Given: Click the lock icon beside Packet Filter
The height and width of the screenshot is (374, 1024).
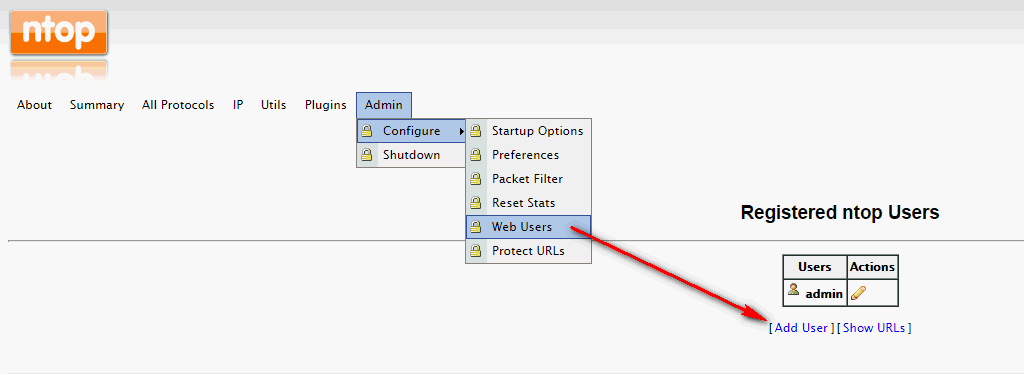Looking at the screenshot, I should [x=477, y=179].
